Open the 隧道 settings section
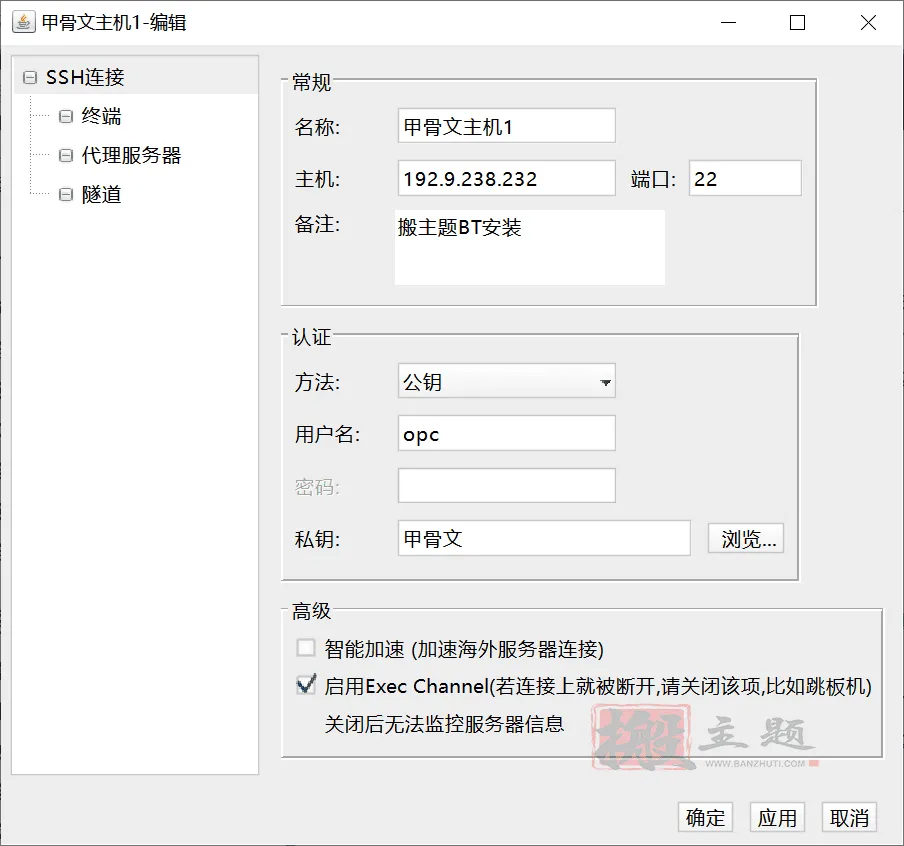The width and height of the screenshot is (904, 846). pos(101,194)
